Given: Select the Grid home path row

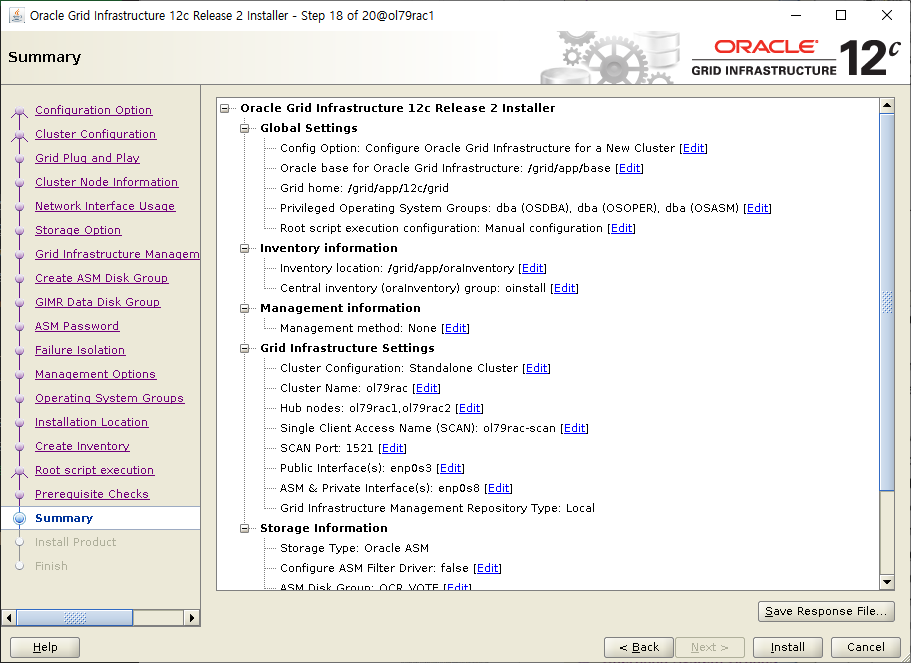Looking at the screenshot, I should [364, 188].
